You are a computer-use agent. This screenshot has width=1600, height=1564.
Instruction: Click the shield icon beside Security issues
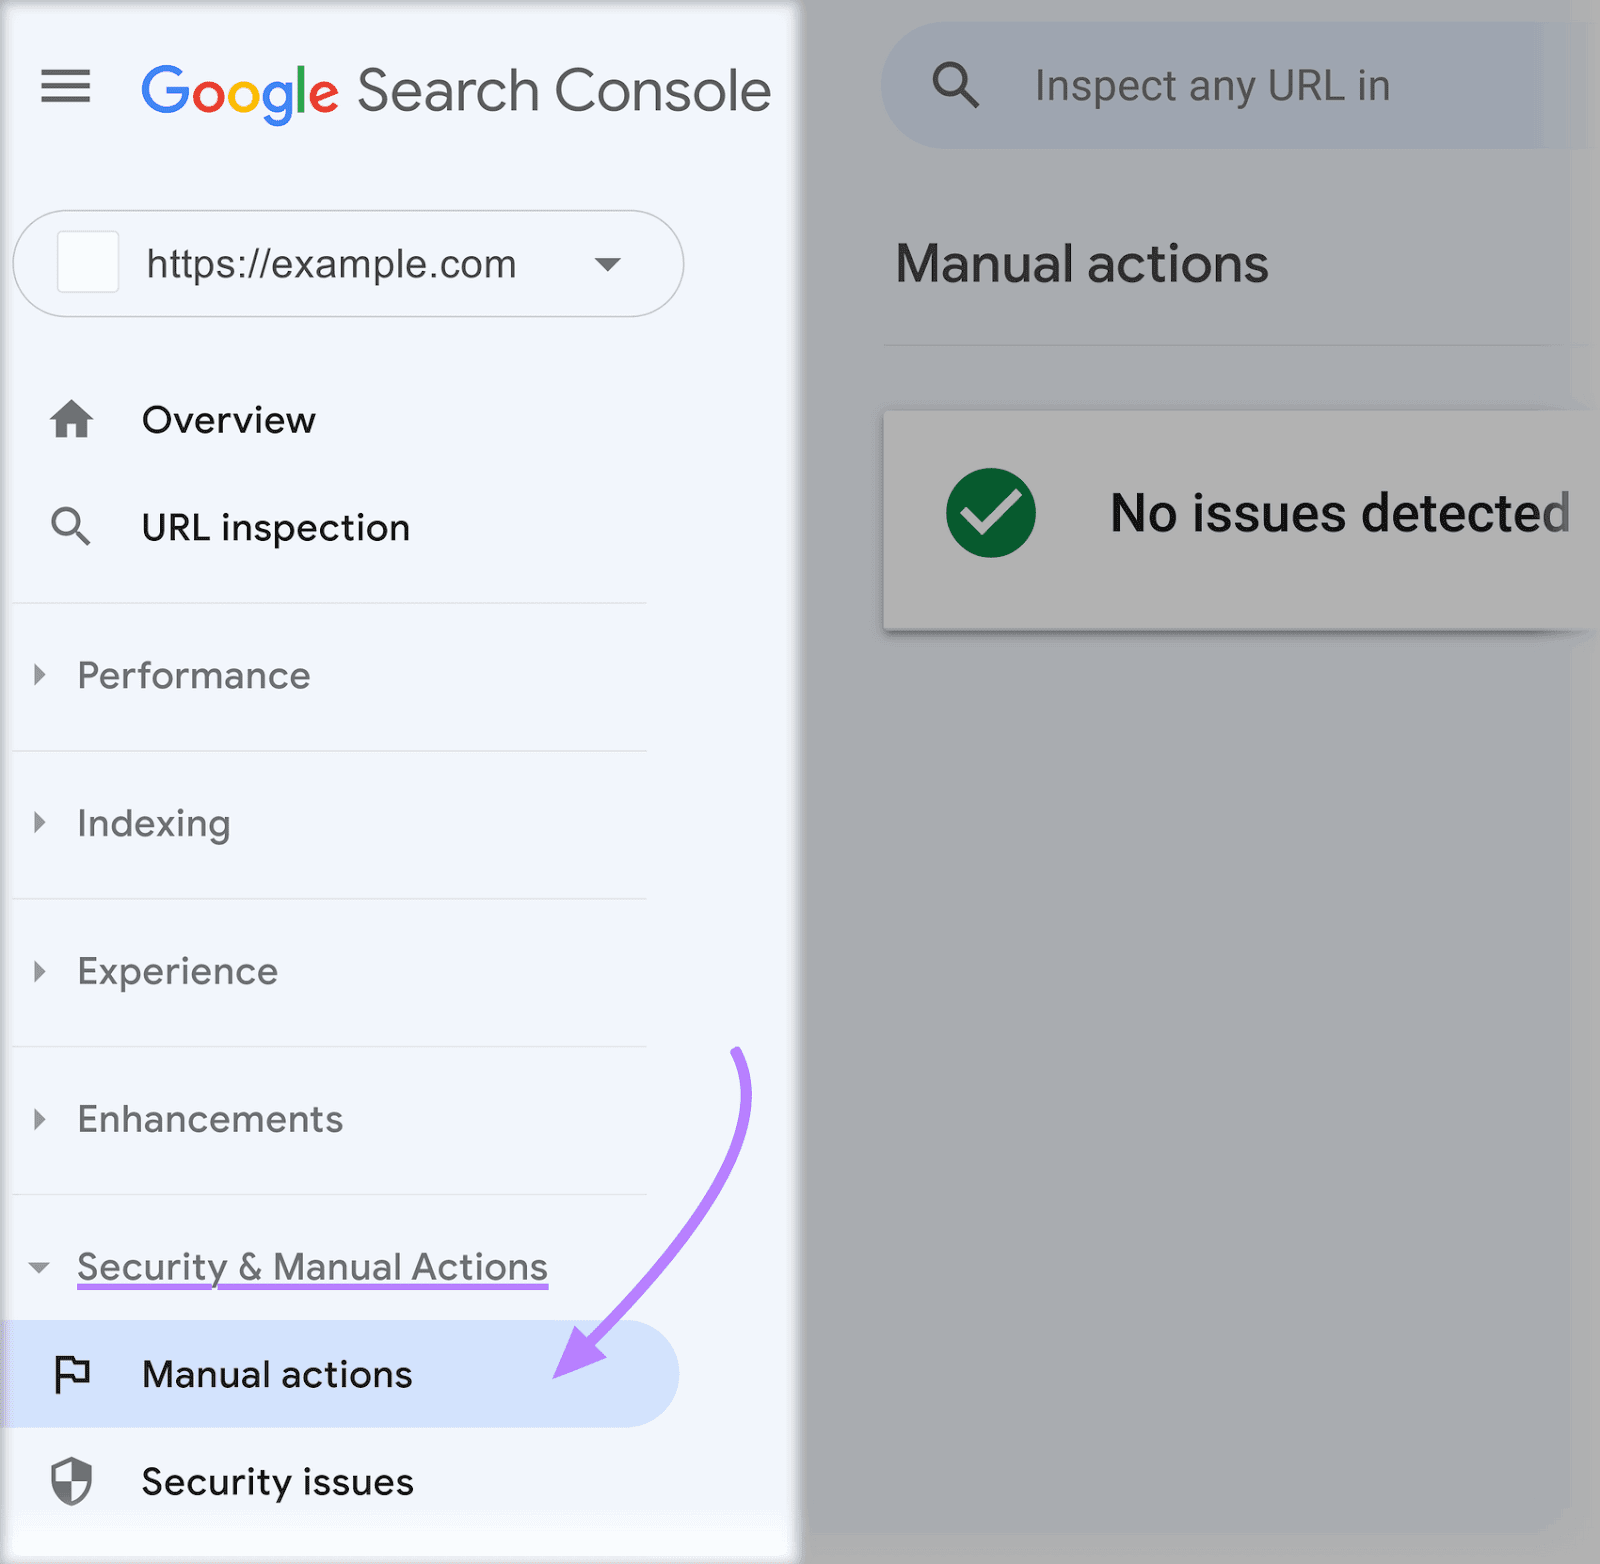click(x=74, y=1482)
